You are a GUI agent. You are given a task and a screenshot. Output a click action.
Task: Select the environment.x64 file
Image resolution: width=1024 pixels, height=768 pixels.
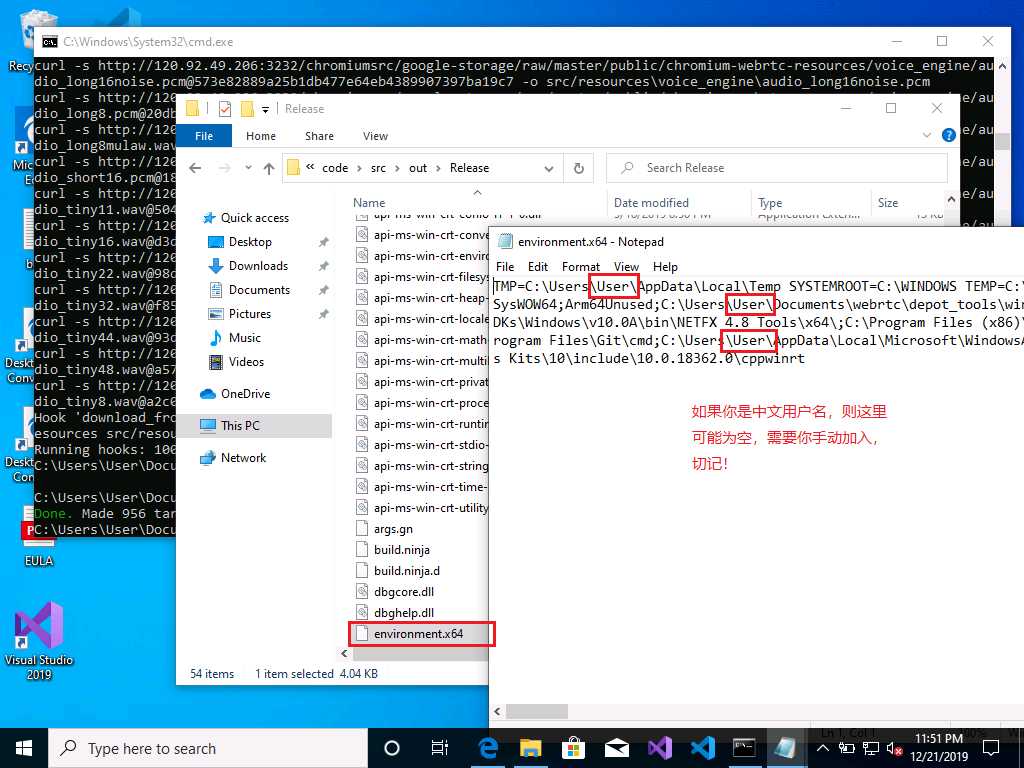[x=418, y=633]
